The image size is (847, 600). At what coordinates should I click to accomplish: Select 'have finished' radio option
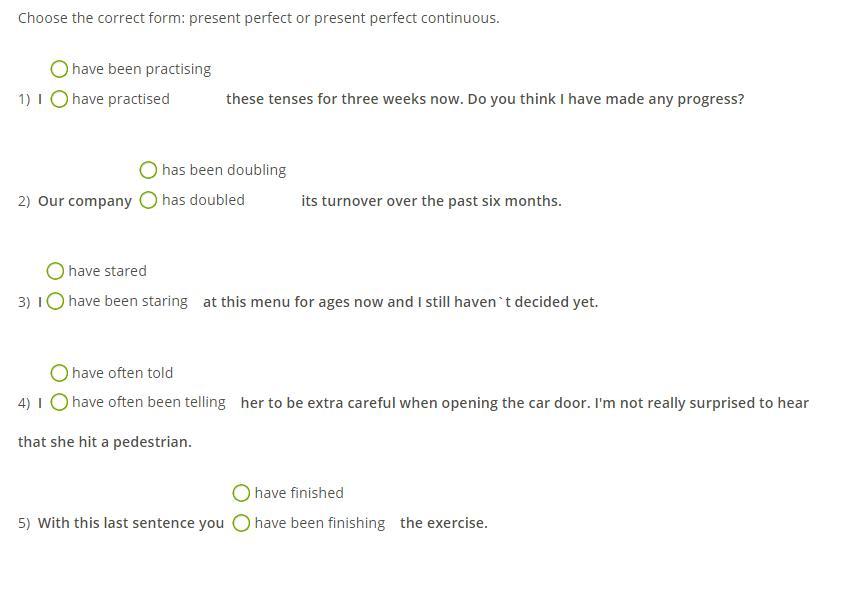point(241,493)
